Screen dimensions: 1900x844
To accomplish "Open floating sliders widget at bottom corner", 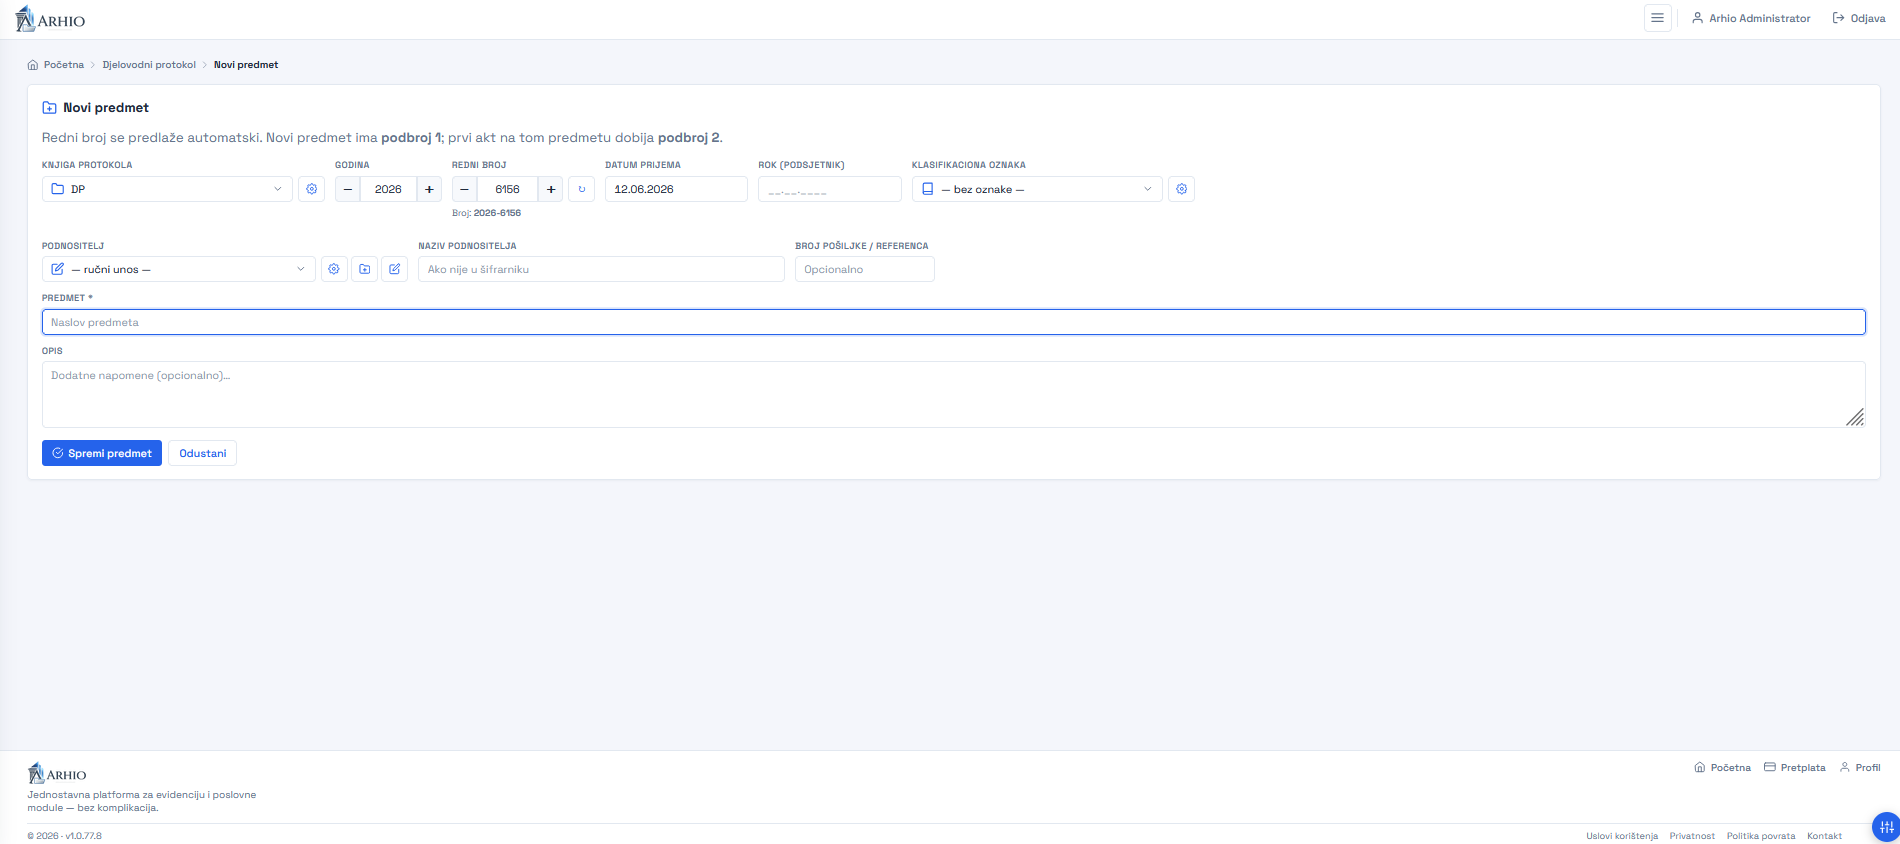I will (x=1885, y=827).
